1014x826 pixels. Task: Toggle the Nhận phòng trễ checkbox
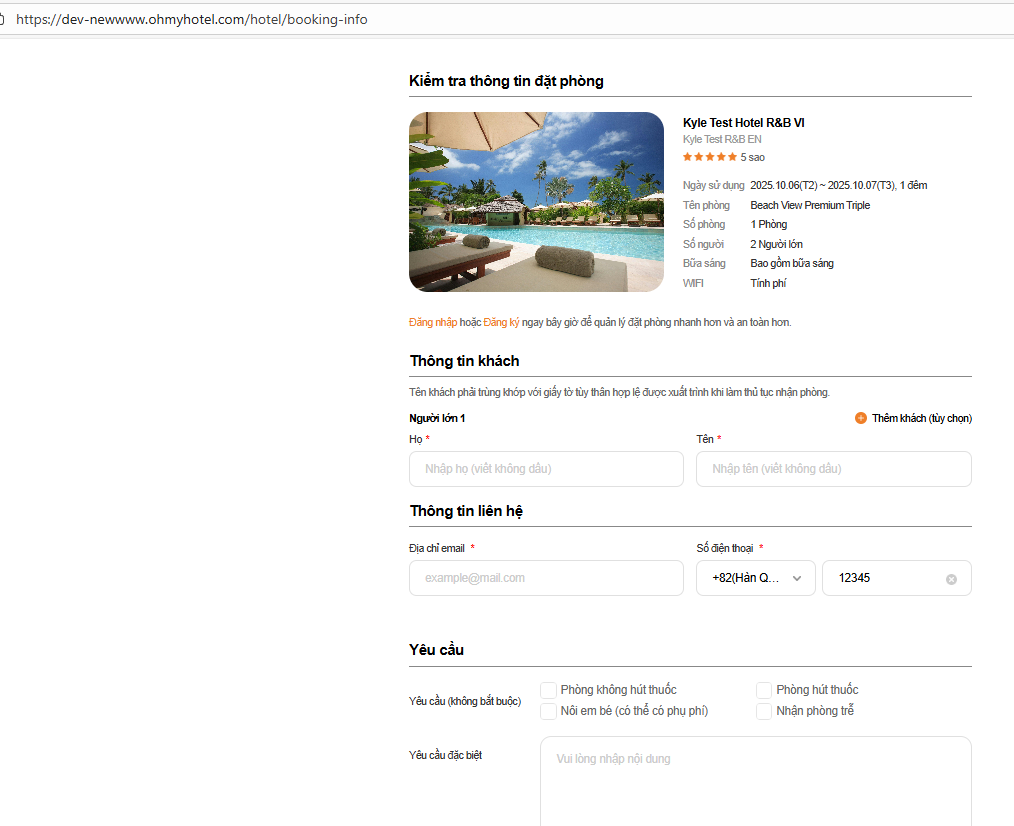tap(764, 711)
